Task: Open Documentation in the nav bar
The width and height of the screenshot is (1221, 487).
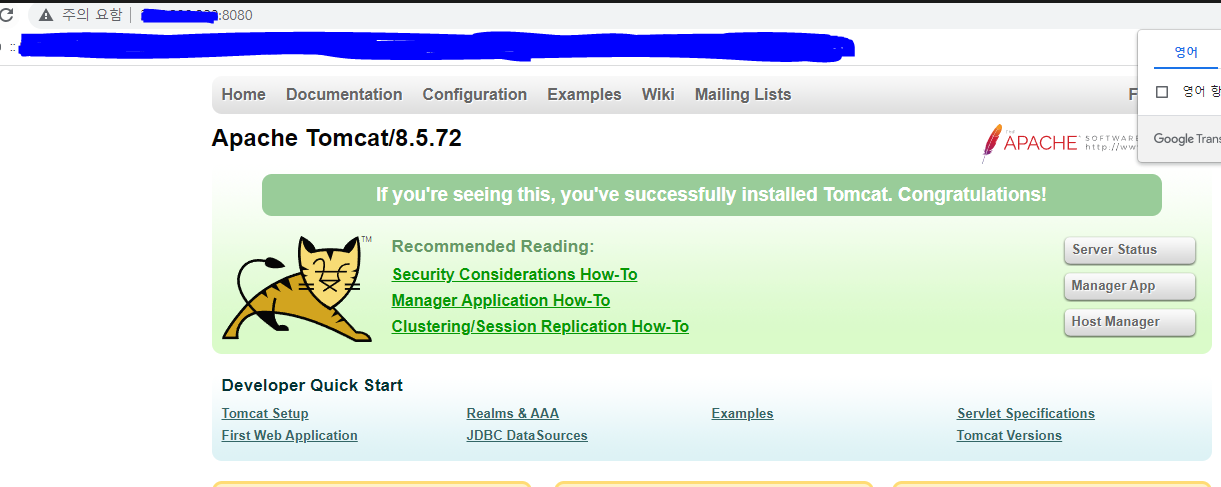Action: coord(344,95)
